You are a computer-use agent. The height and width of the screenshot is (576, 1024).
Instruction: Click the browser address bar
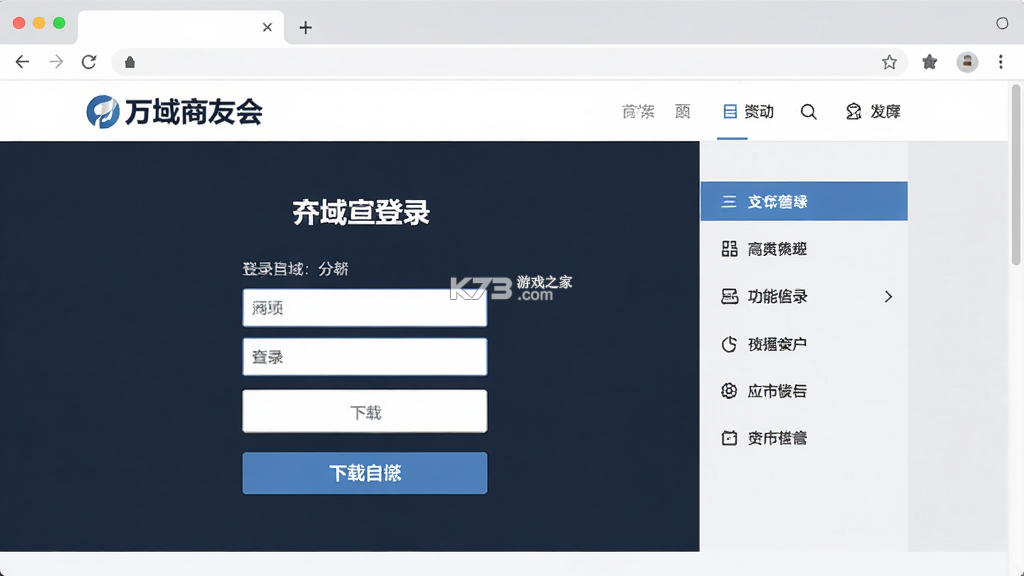[x=509, y=62]
